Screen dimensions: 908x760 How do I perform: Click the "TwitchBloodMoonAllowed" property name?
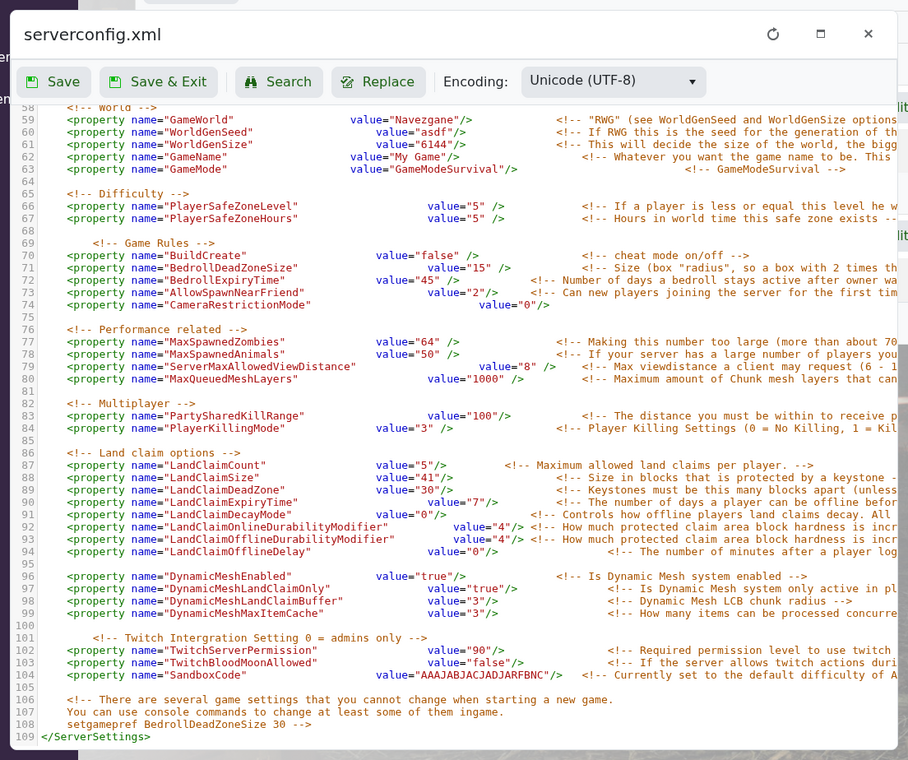[x=241, y=663]
